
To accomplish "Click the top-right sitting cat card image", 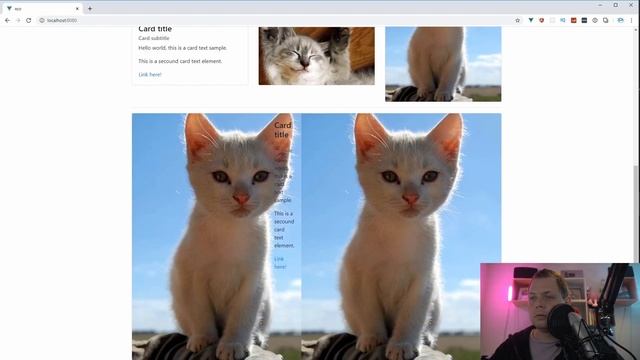I will click(443, 64).
